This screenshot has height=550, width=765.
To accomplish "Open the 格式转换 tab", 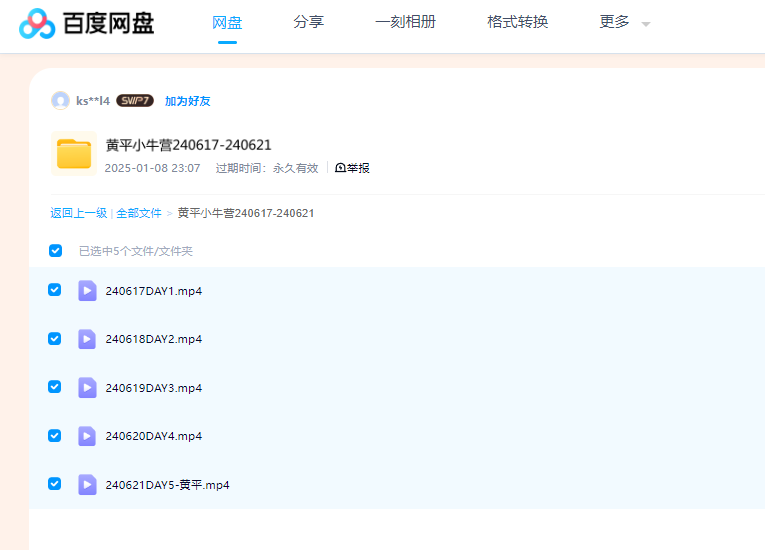I will (x=517, y=22).
